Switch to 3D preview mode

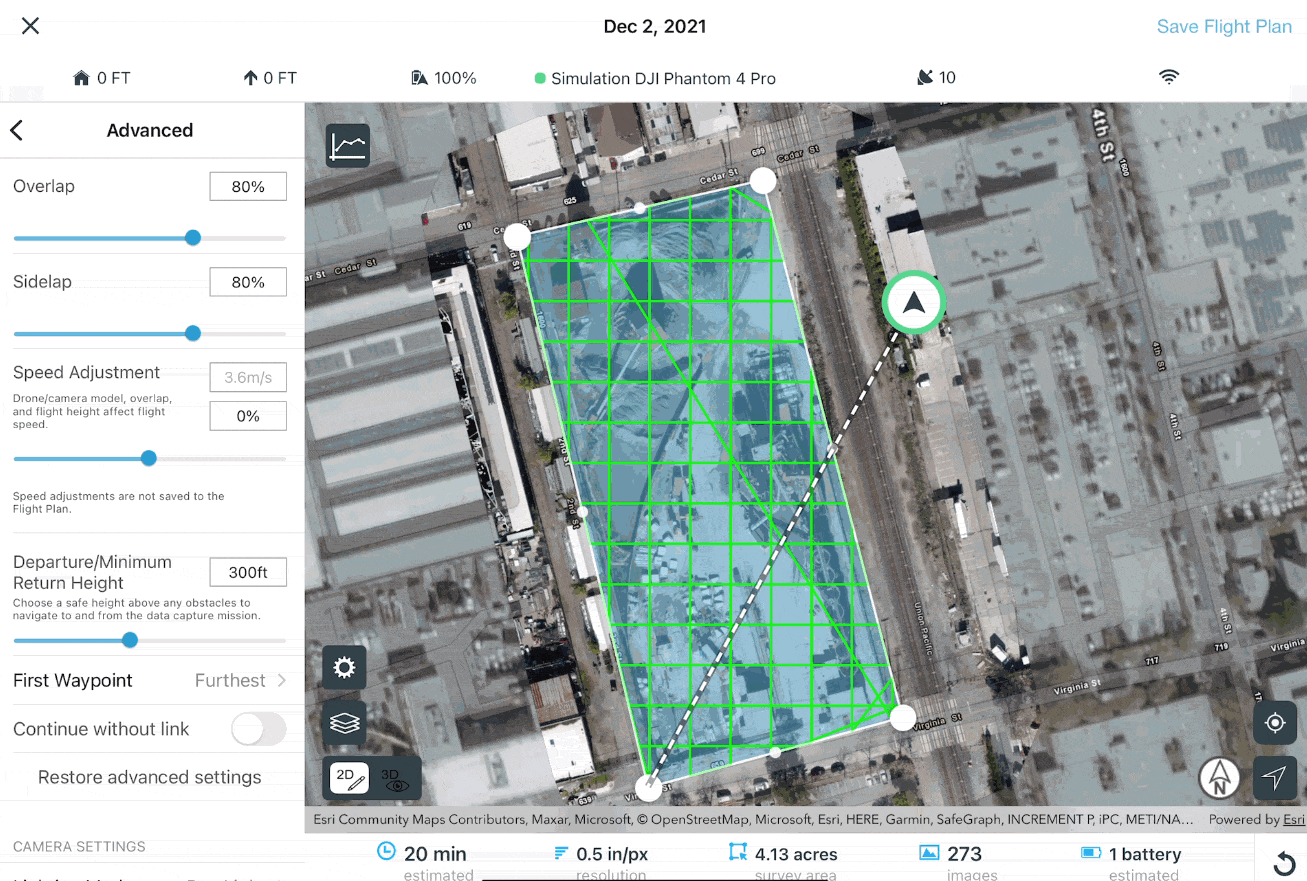(394, 779)
